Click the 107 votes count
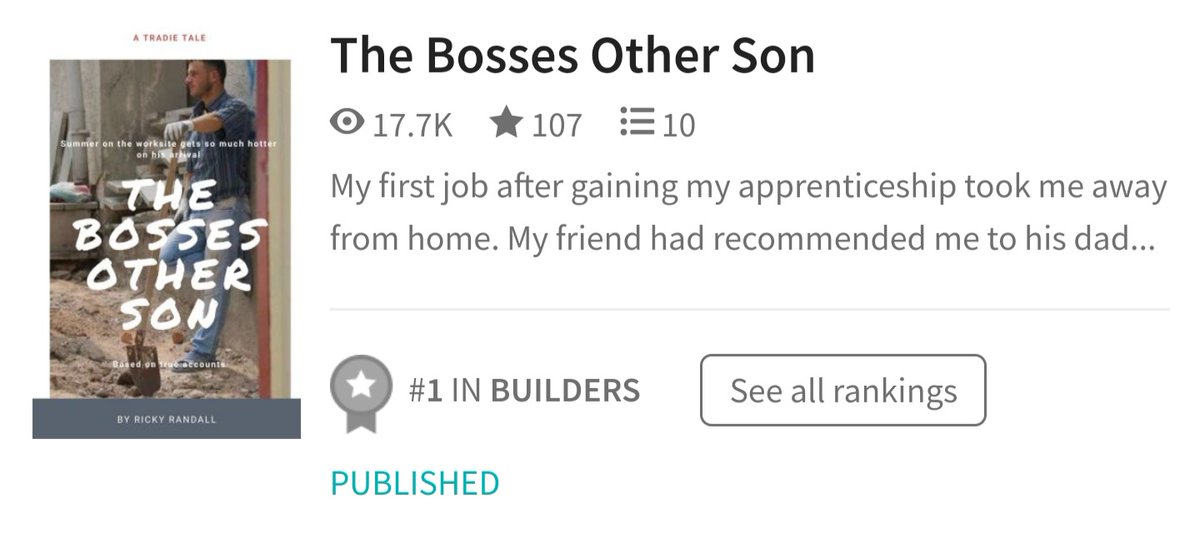Viewport: 1200px width, 534px height. point(556,125)
